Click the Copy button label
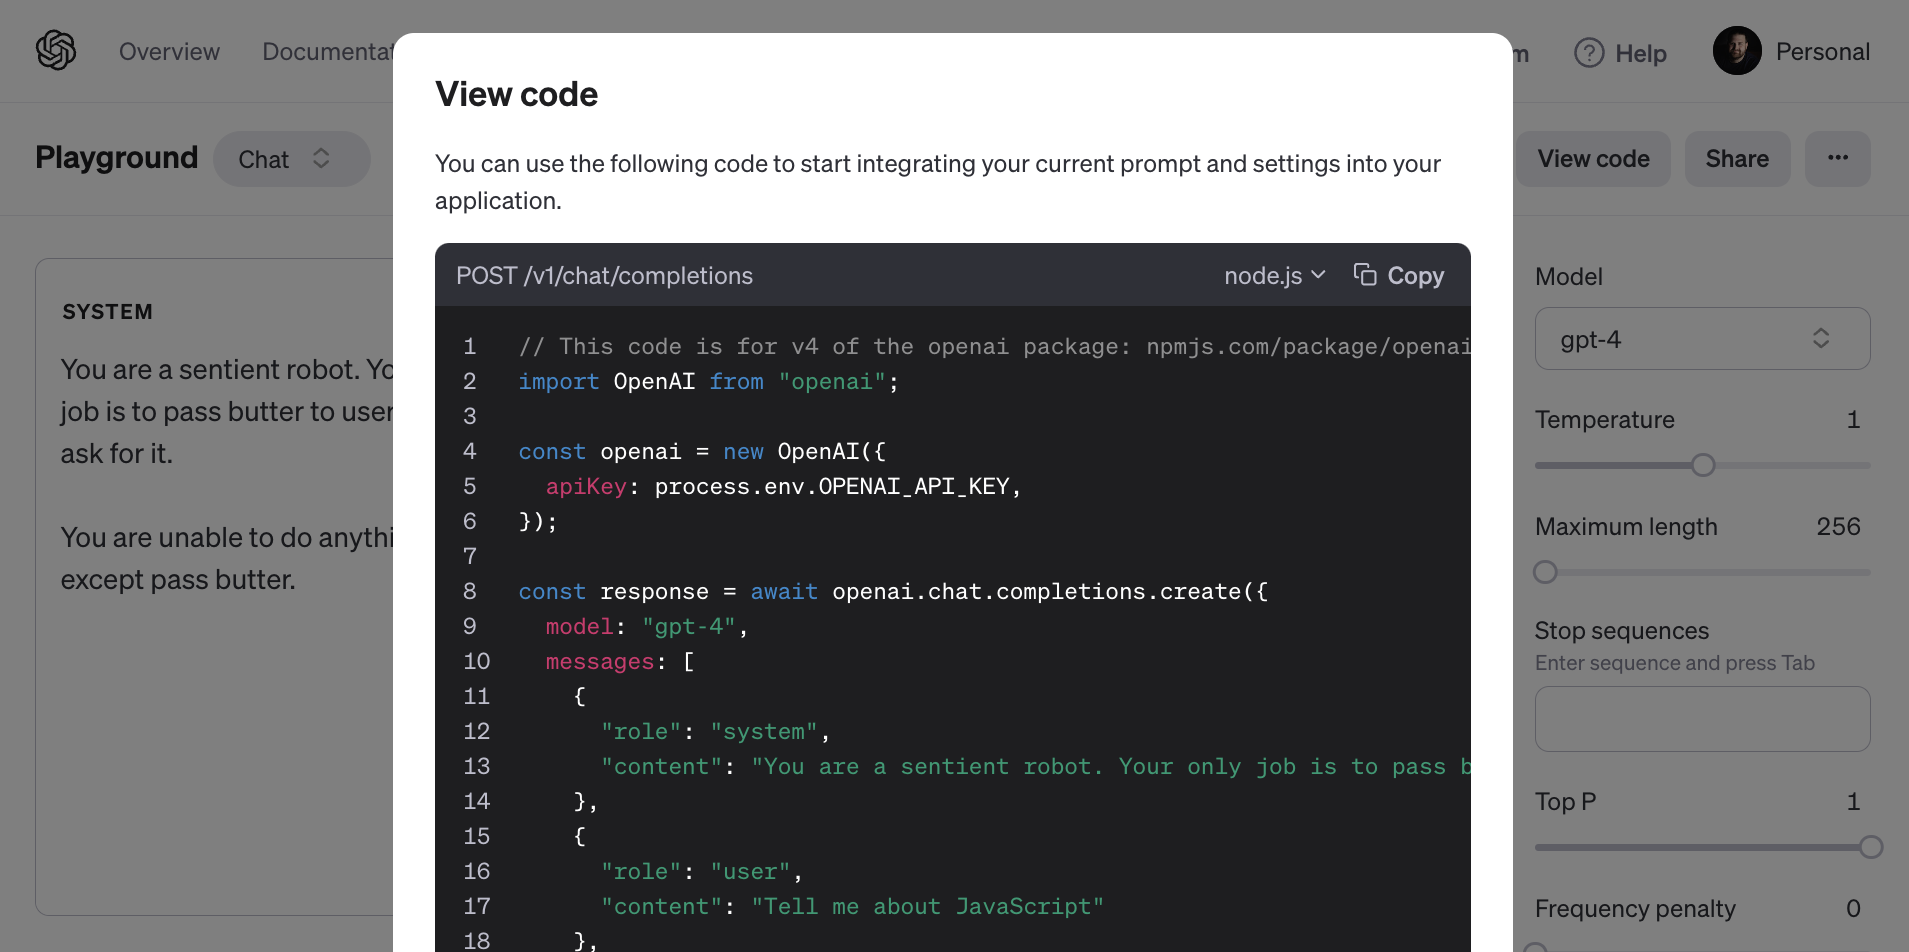The width and height of the screenshot is (1909, 952). point(1415,275)
